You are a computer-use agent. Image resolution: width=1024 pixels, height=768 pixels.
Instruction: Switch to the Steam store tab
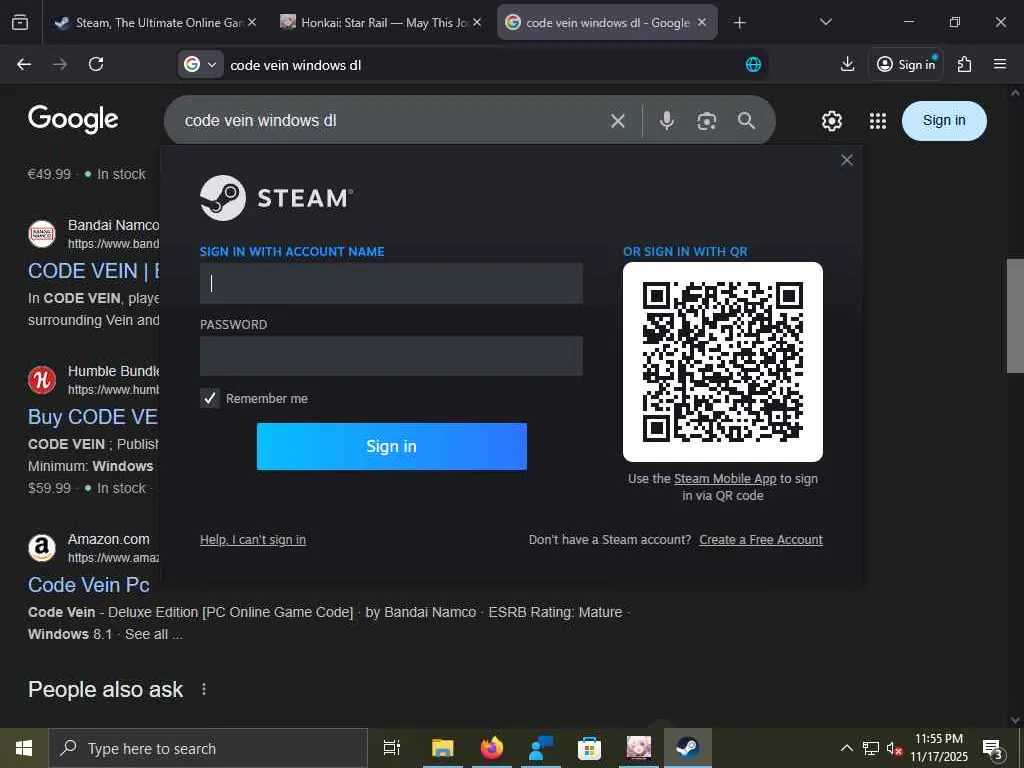(156, 23)
